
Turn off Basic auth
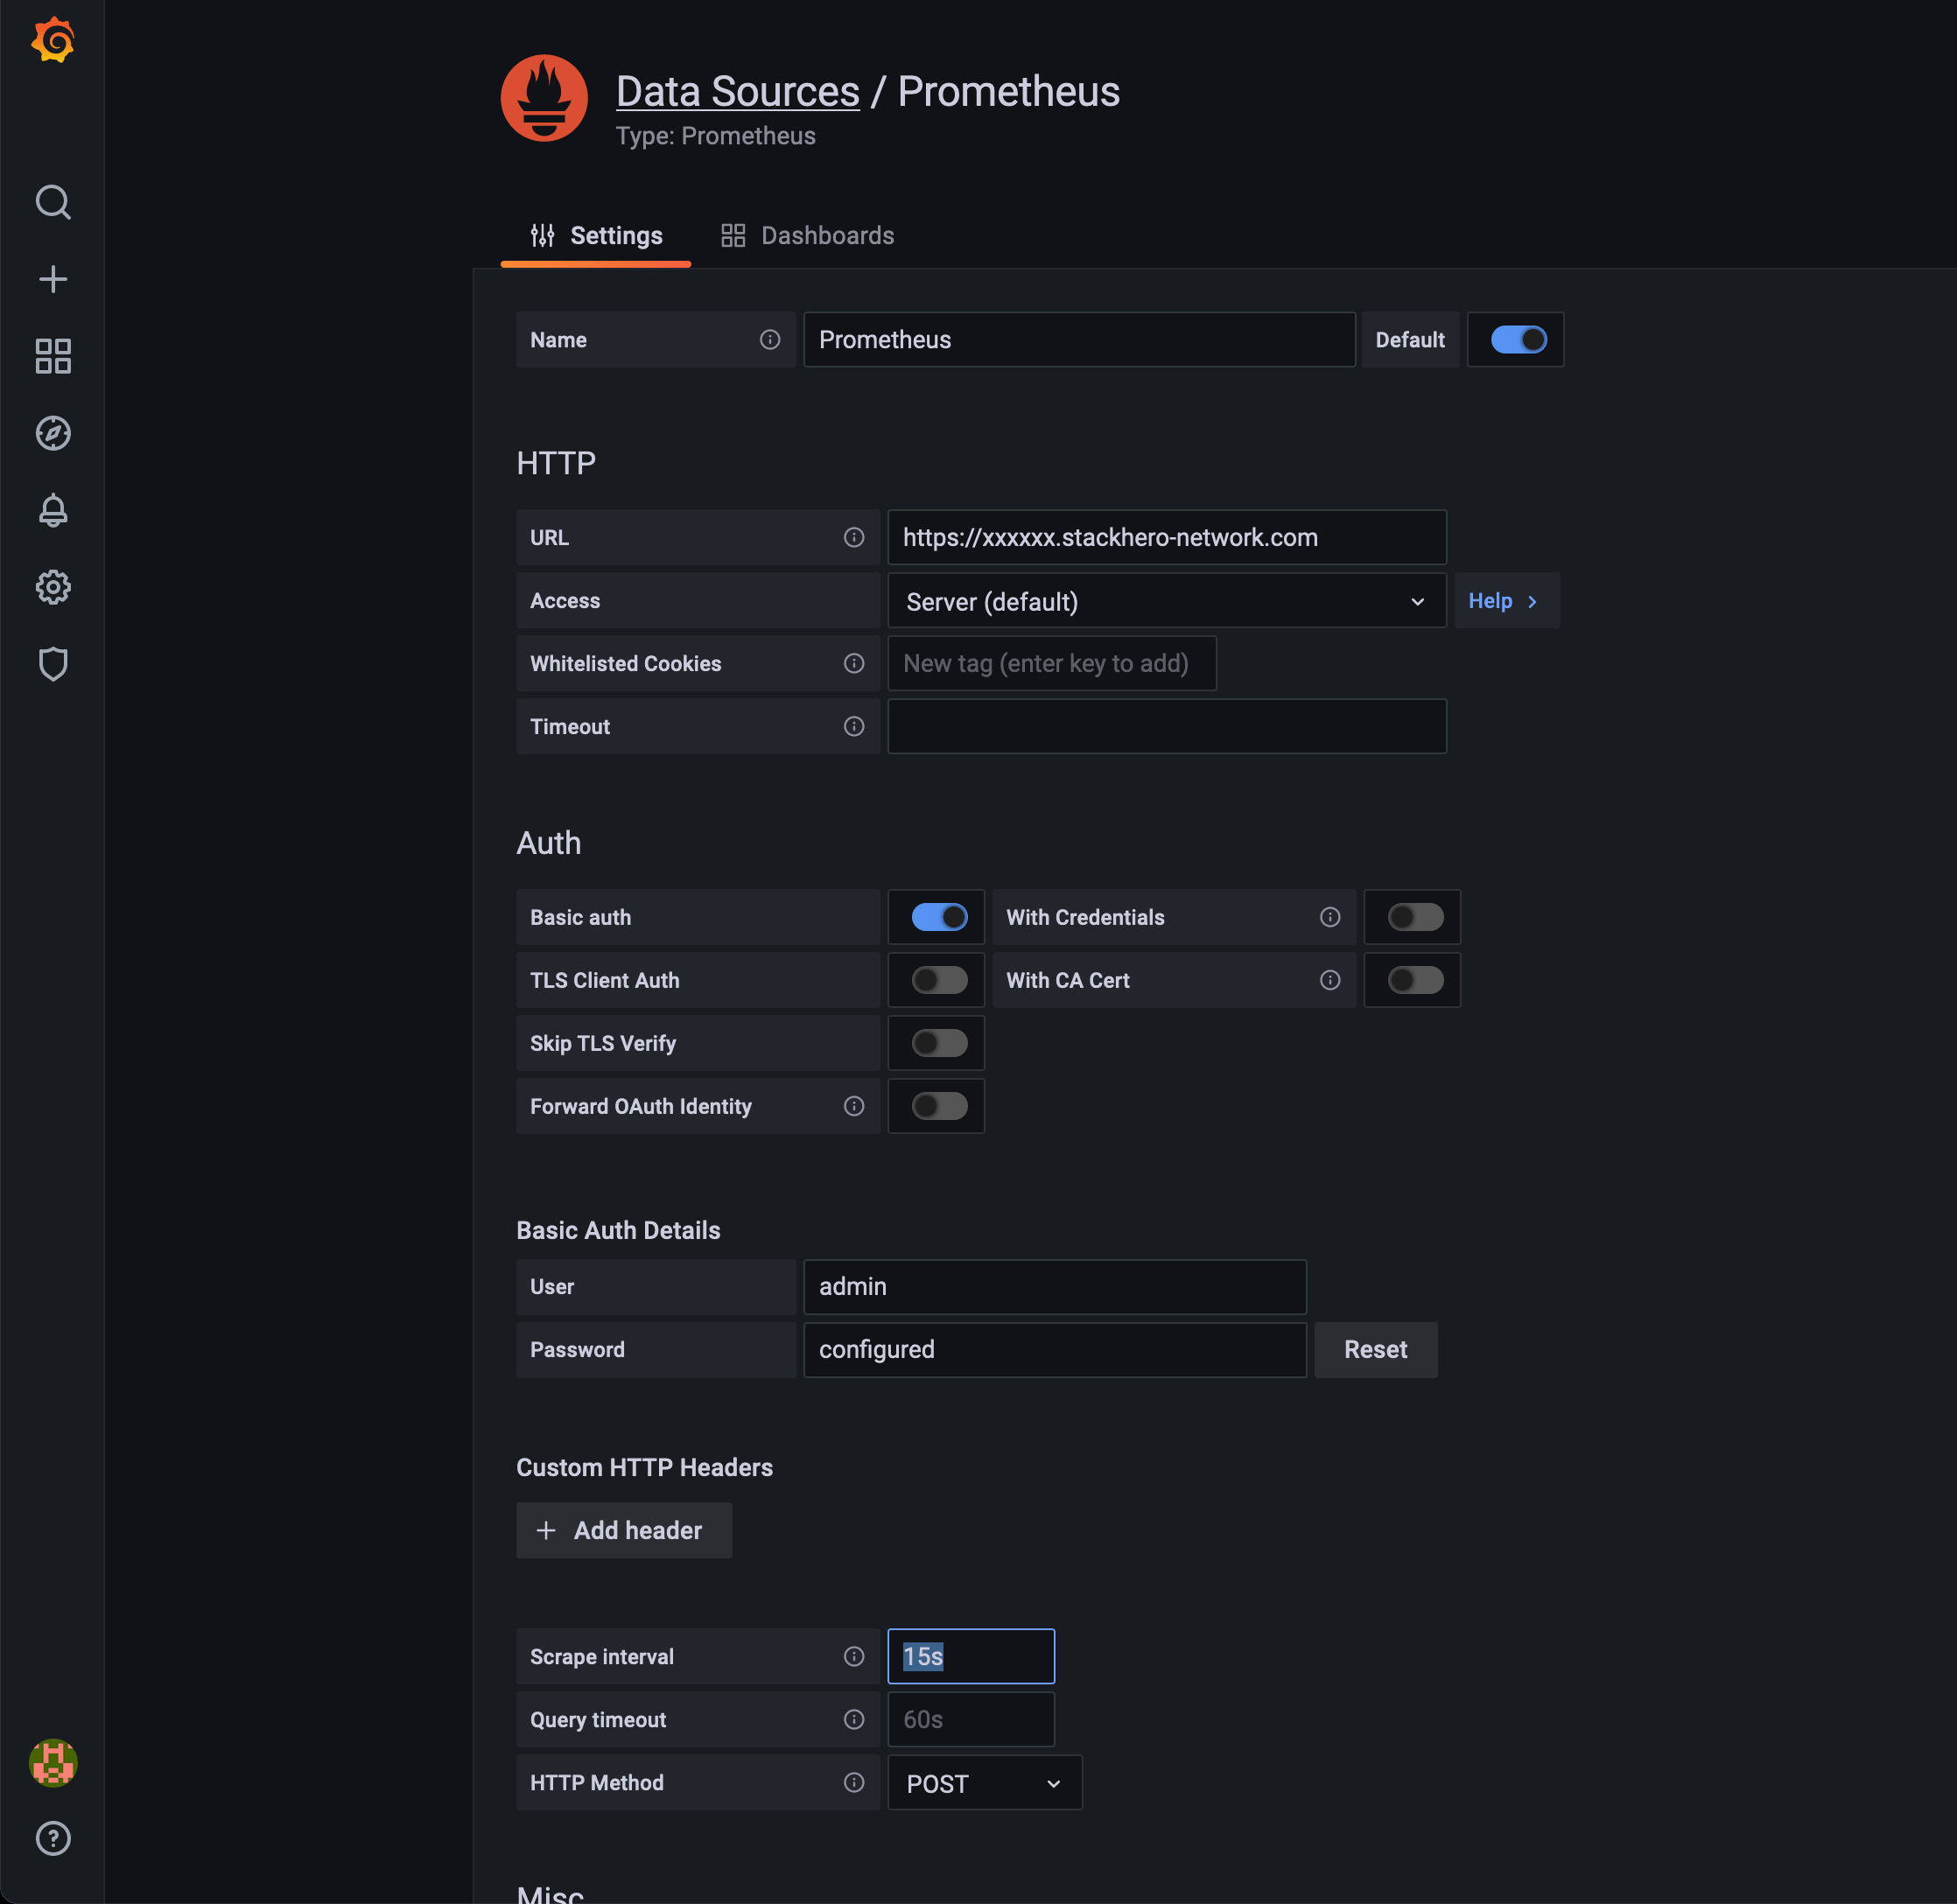[935, 917]
